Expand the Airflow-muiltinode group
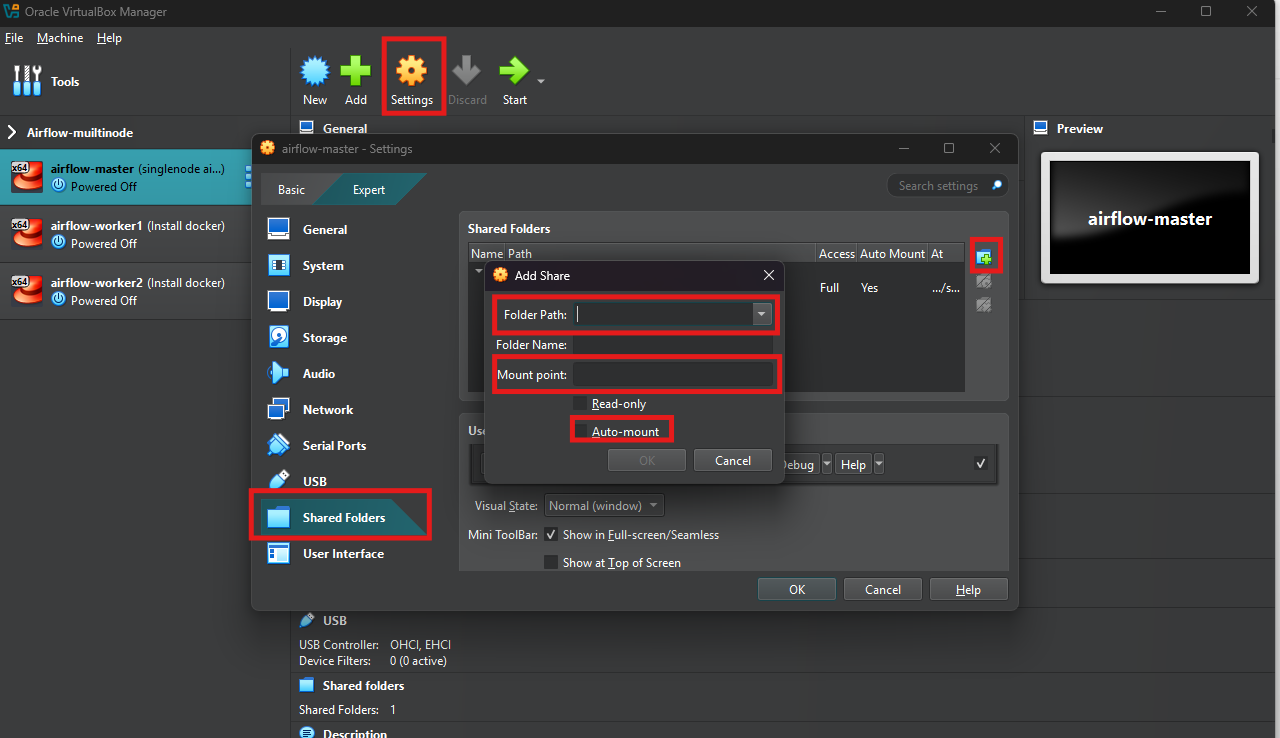 pyautogui.click(x=13, y=132)
